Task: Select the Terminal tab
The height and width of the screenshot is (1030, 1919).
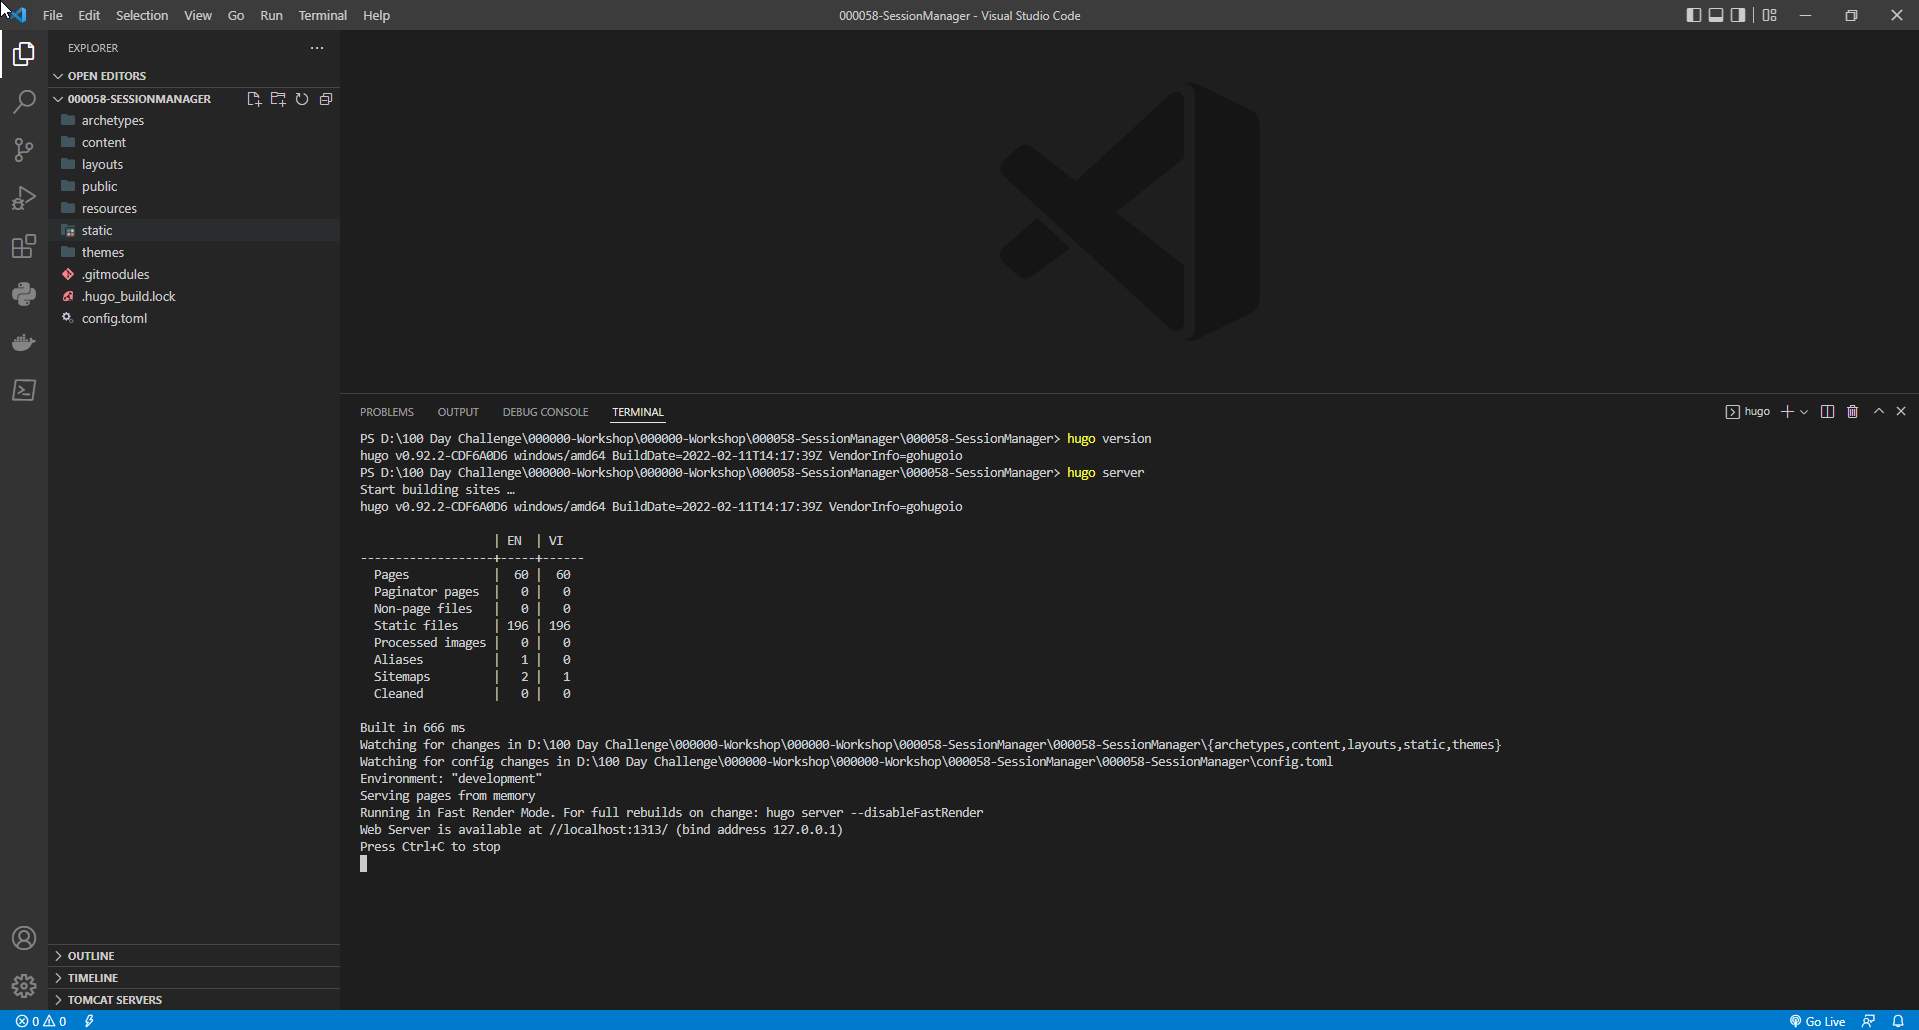Action: point(638,412)
